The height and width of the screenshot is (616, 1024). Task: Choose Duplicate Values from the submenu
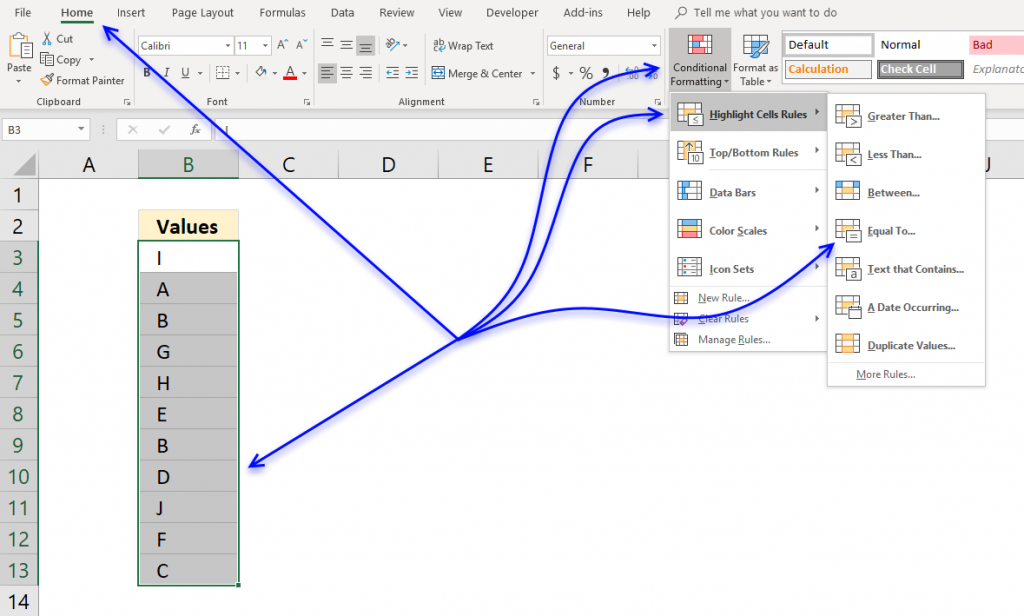913,345
